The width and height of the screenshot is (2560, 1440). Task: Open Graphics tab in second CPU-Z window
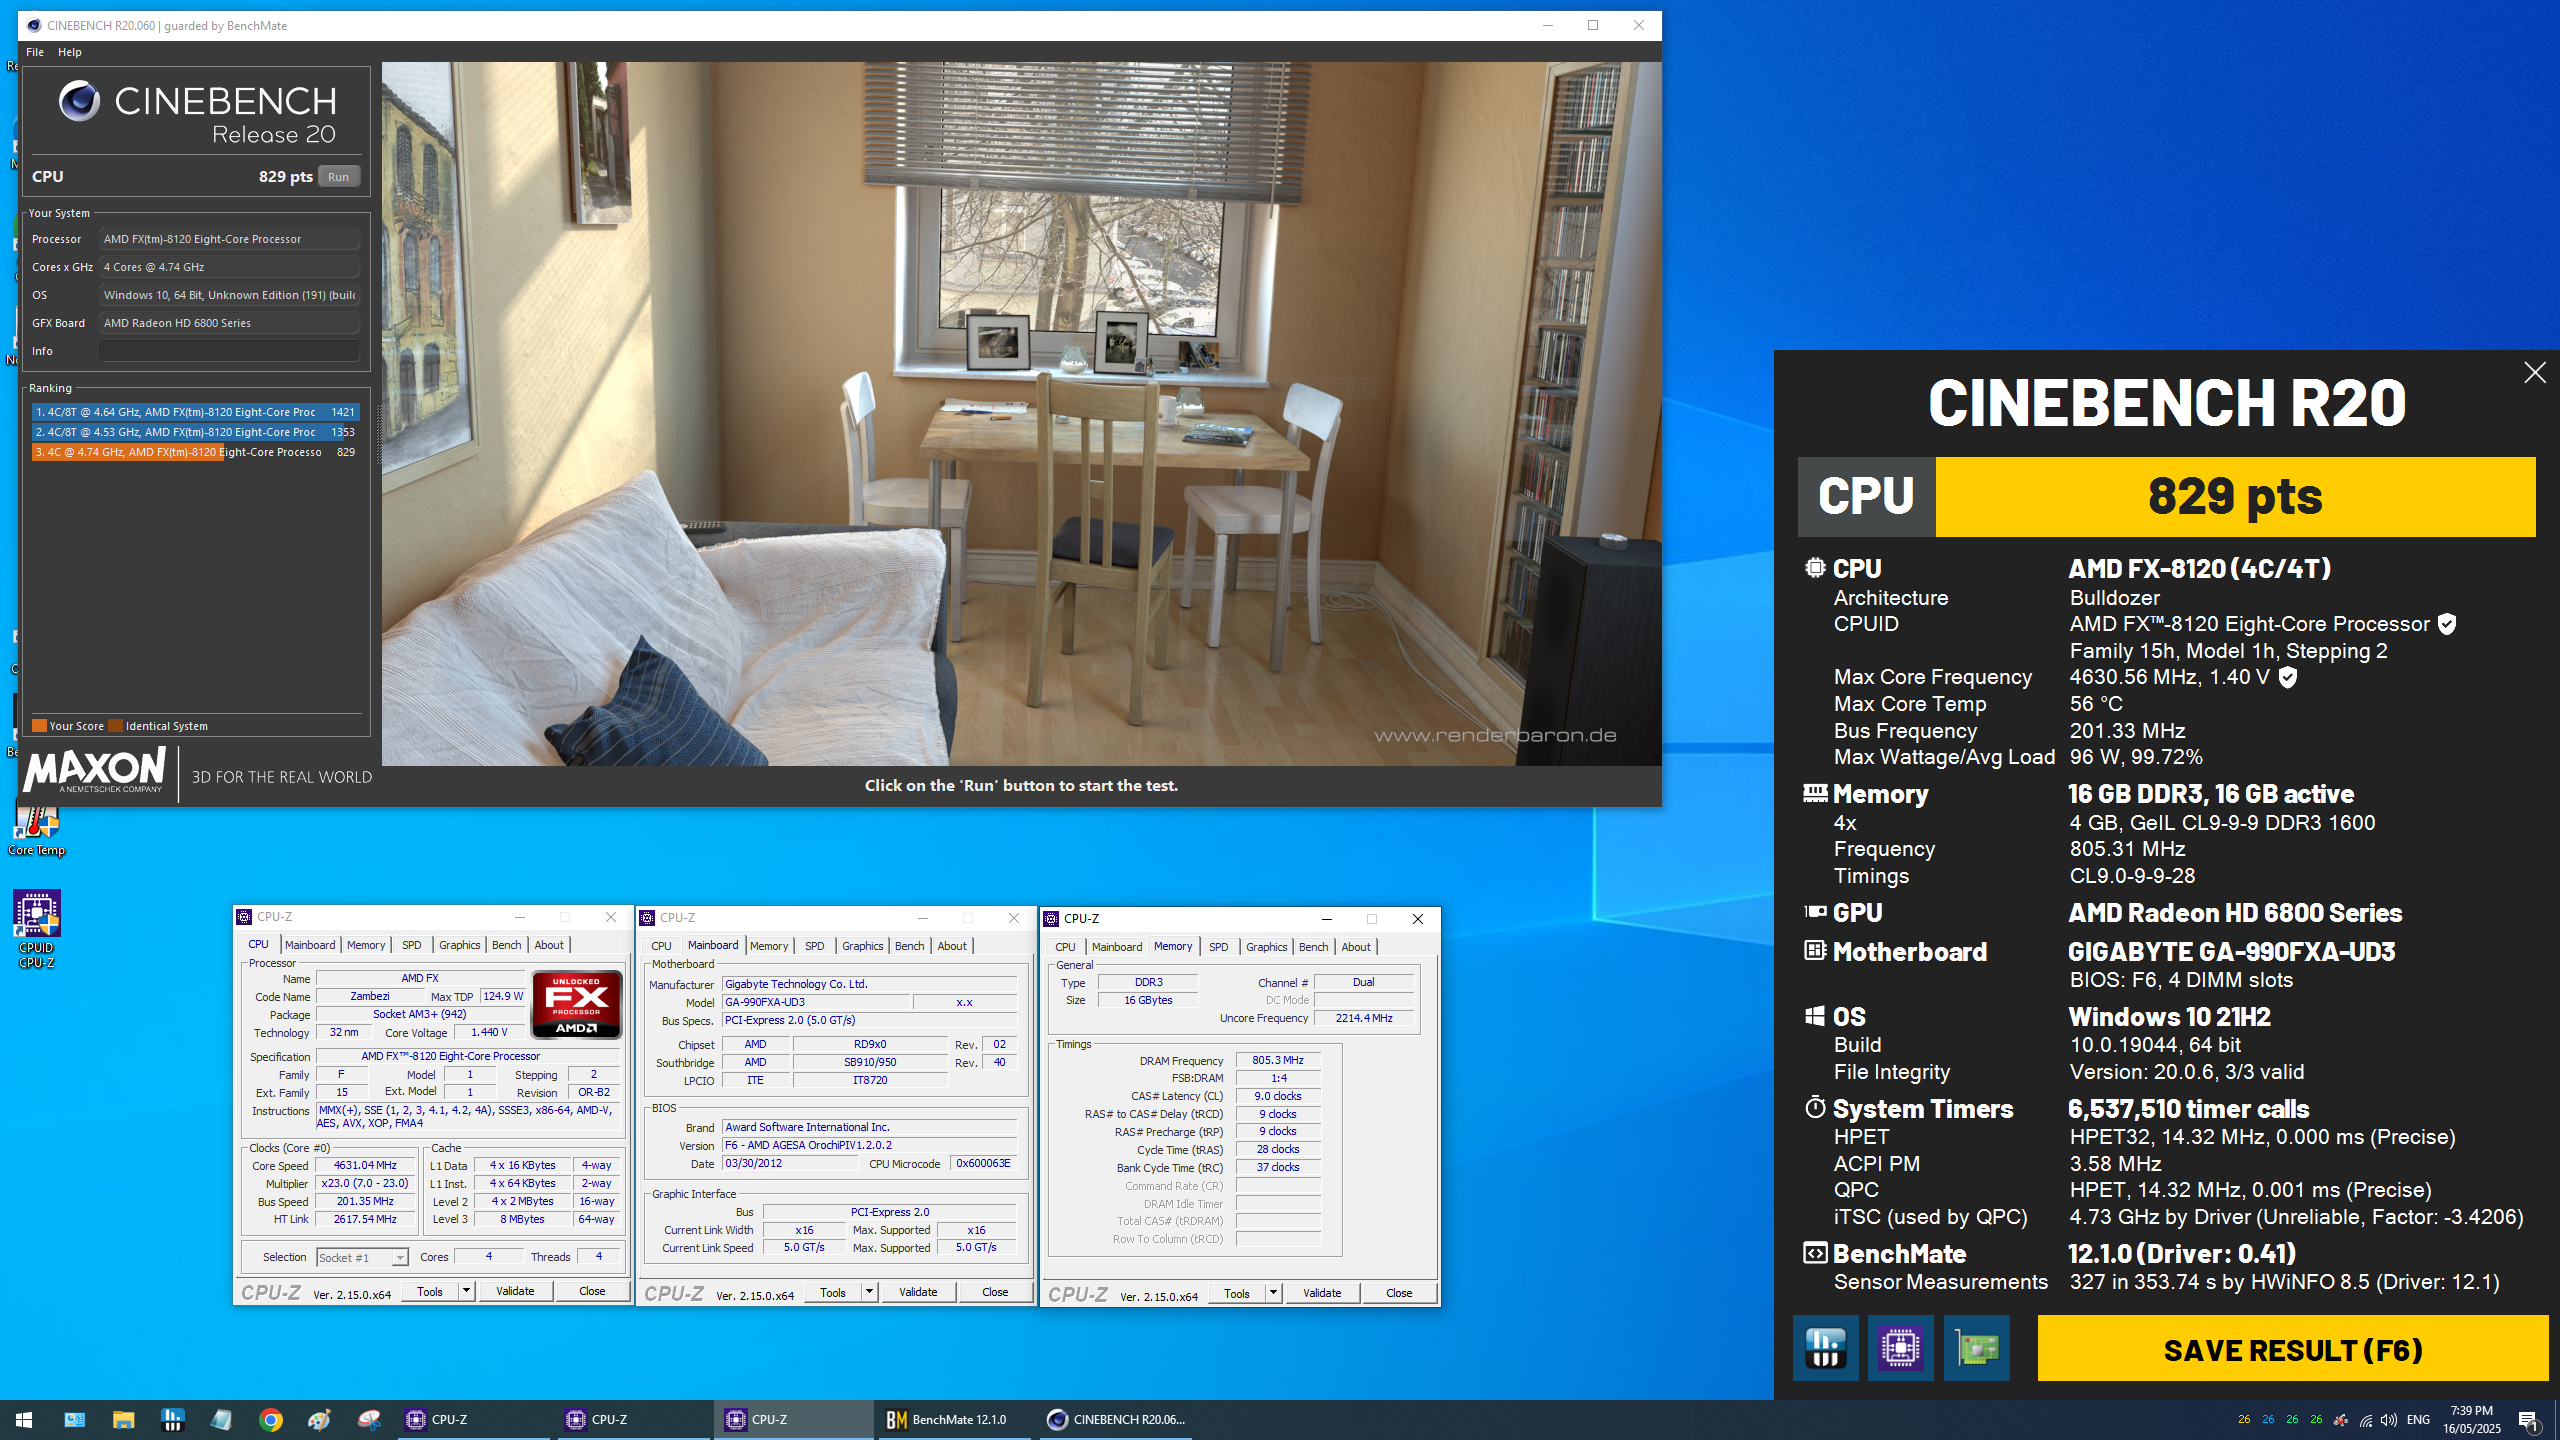(x=862, y=946)
